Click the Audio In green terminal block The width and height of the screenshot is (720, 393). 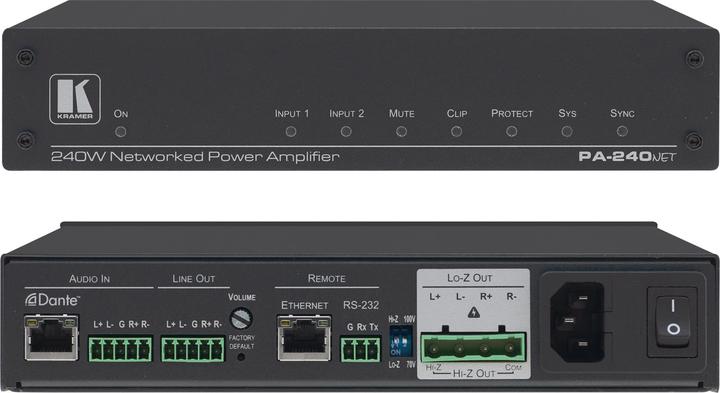tap(120, 349)
